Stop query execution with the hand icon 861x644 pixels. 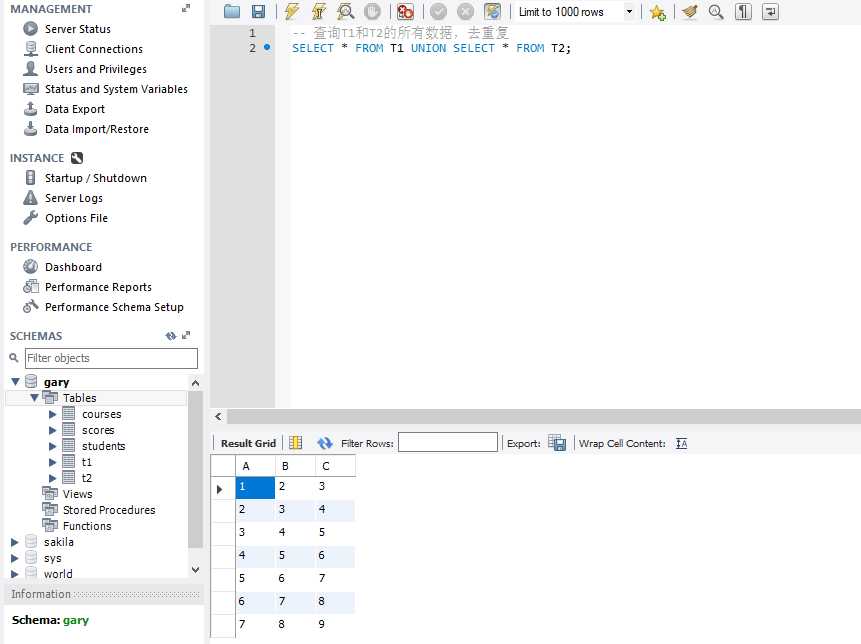372,12
